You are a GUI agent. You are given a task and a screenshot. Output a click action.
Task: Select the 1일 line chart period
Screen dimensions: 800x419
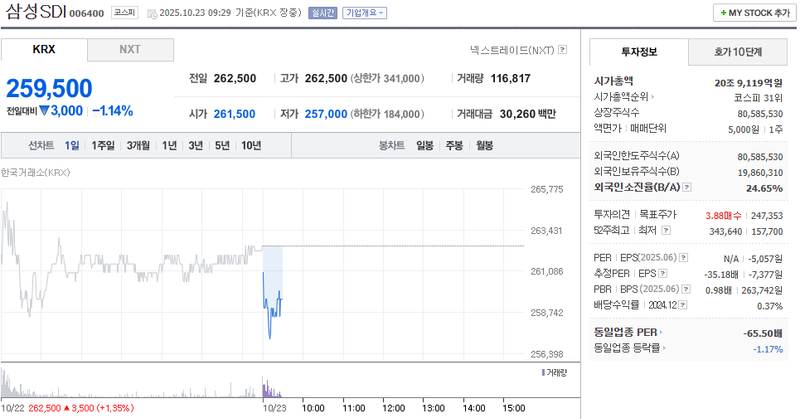pos(72,146)
